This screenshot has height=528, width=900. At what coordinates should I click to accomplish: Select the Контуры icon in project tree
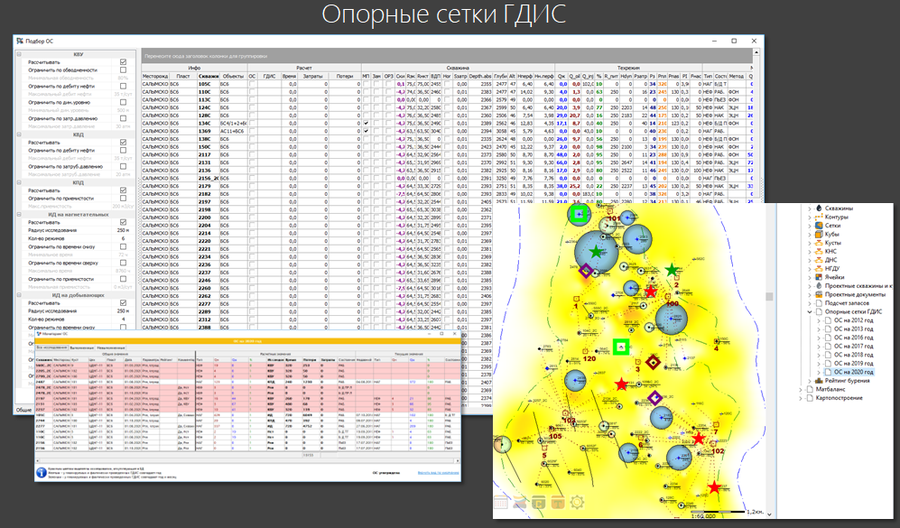tap(818, 217)
